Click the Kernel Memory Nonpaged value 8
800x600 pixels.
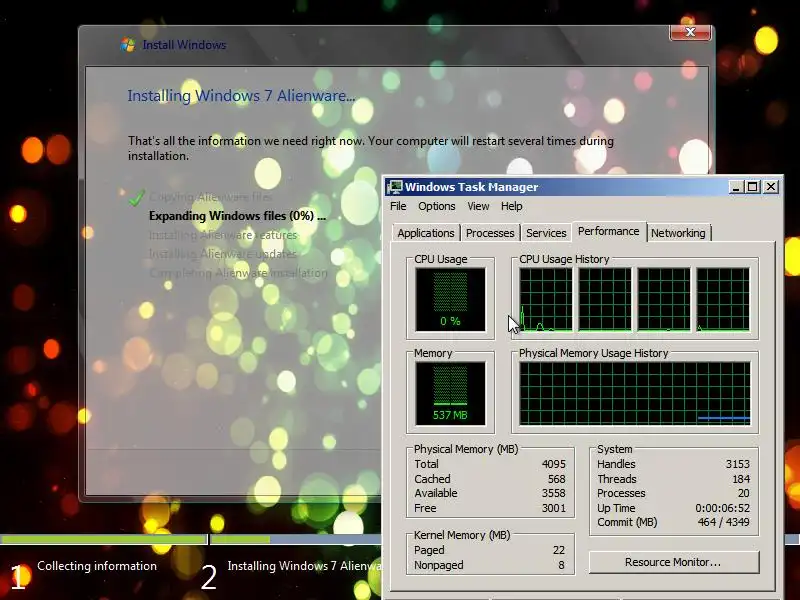click(x=561, y=565)
